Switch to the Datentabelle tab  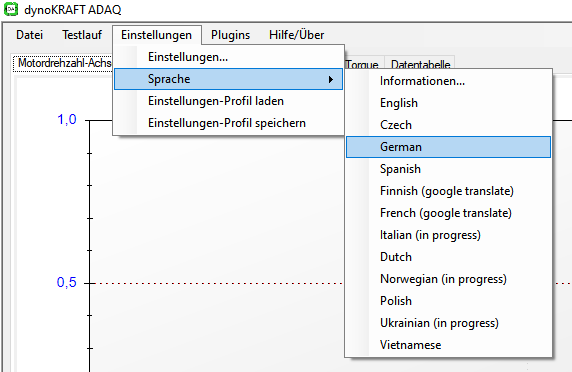[x=420, y=63]
